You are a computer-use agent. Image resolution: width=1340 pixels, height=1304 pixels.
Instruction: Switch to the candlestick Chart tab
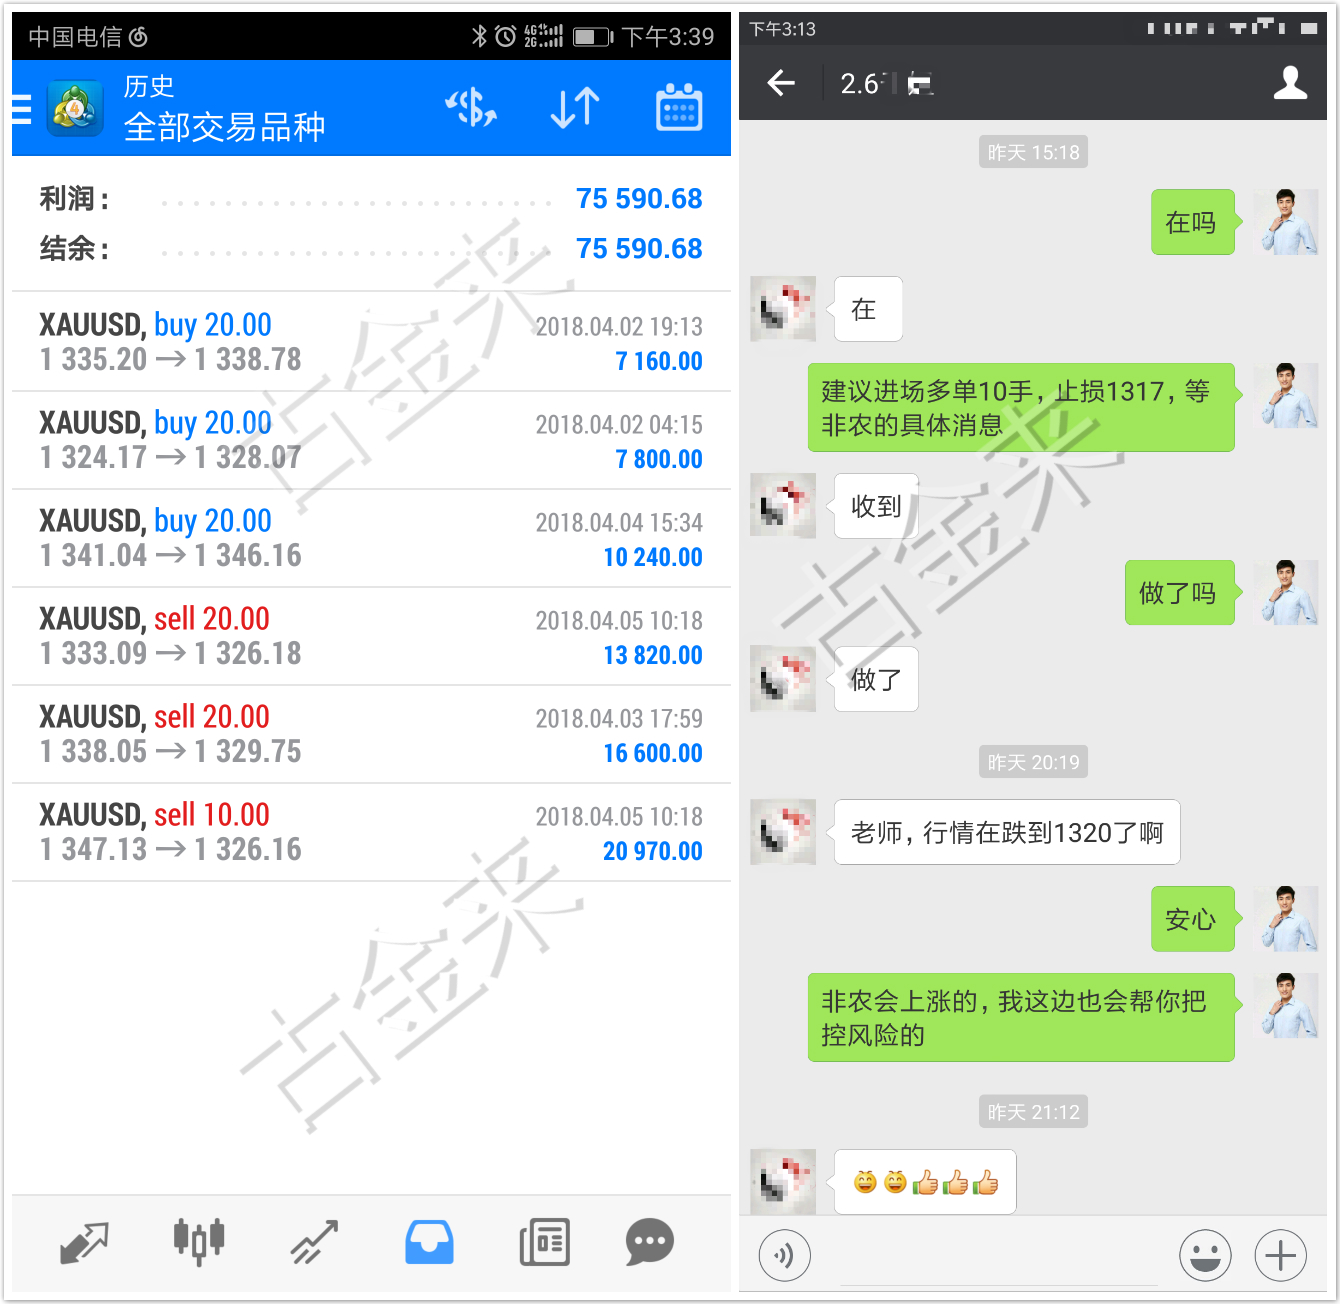(199, 1243)
